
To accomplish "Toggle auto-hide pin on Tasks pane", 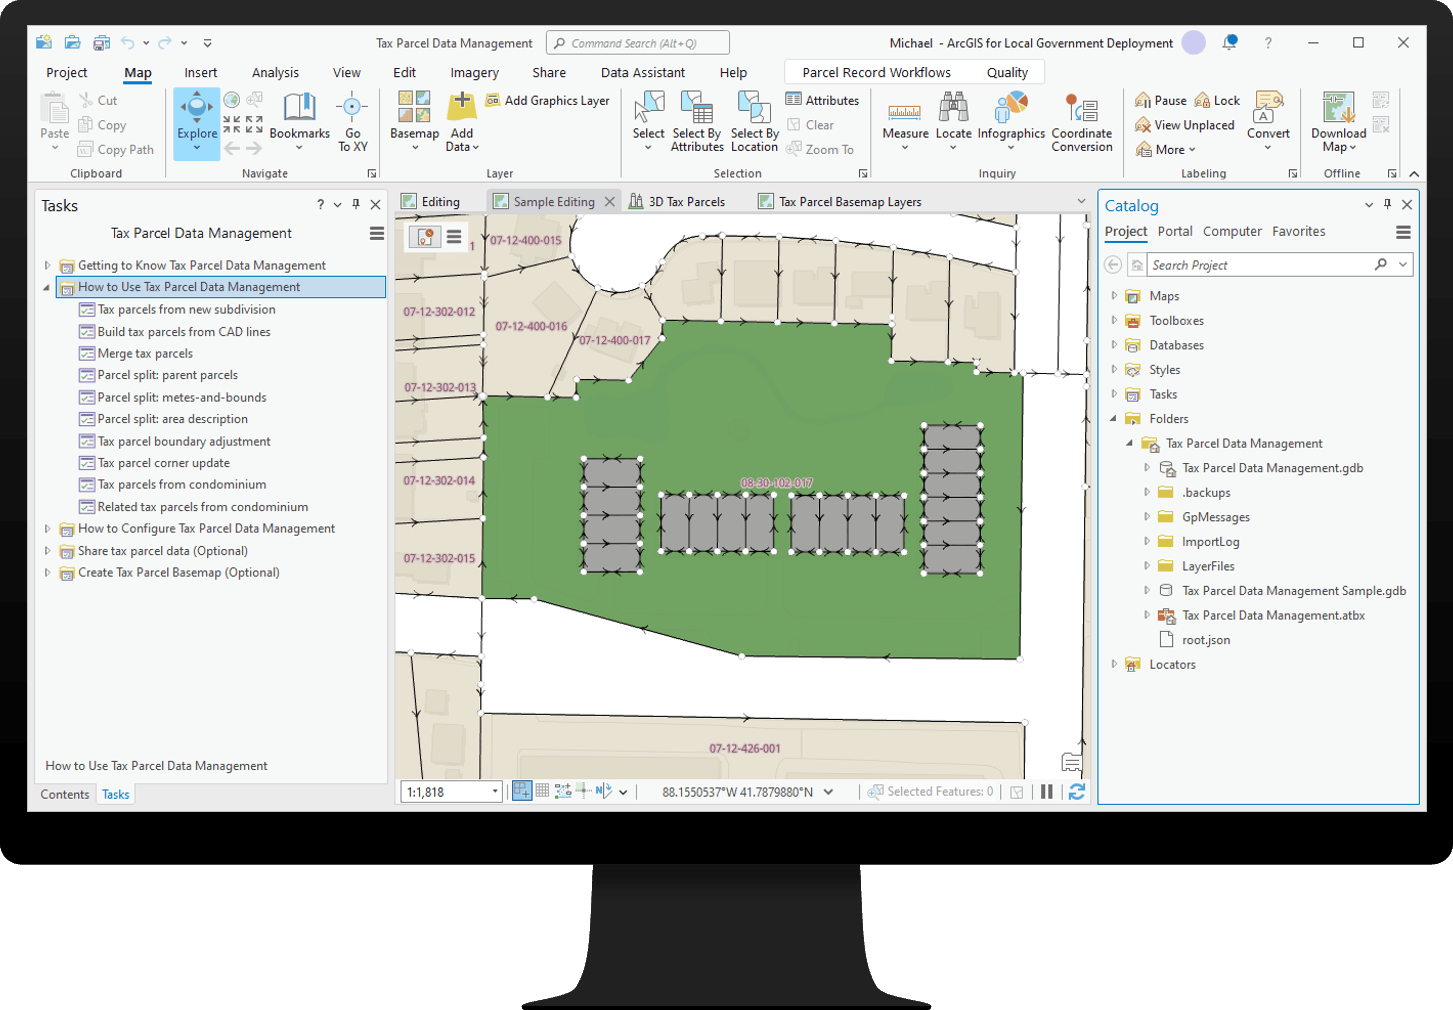I will [x=356, y=204].
